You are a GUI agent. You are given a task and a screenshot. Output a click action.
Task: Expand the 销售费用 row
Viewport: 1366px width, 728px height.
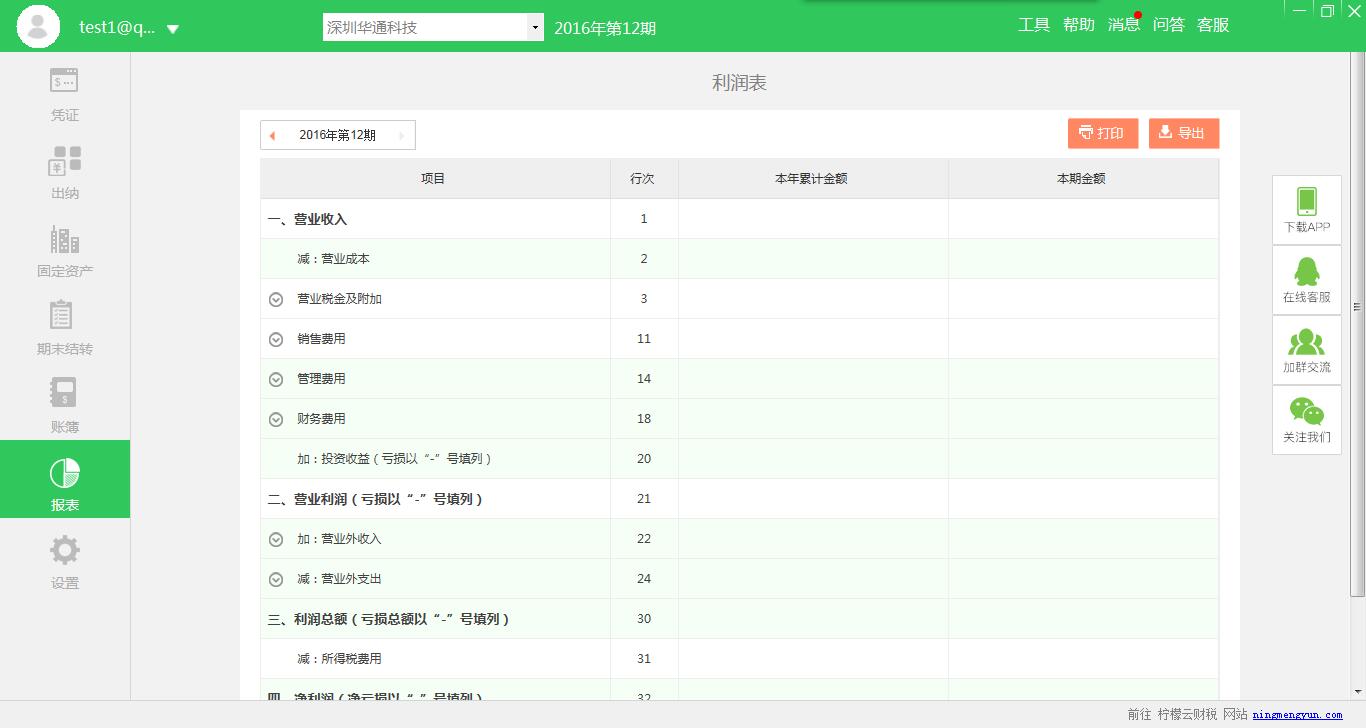coord(276,339)
